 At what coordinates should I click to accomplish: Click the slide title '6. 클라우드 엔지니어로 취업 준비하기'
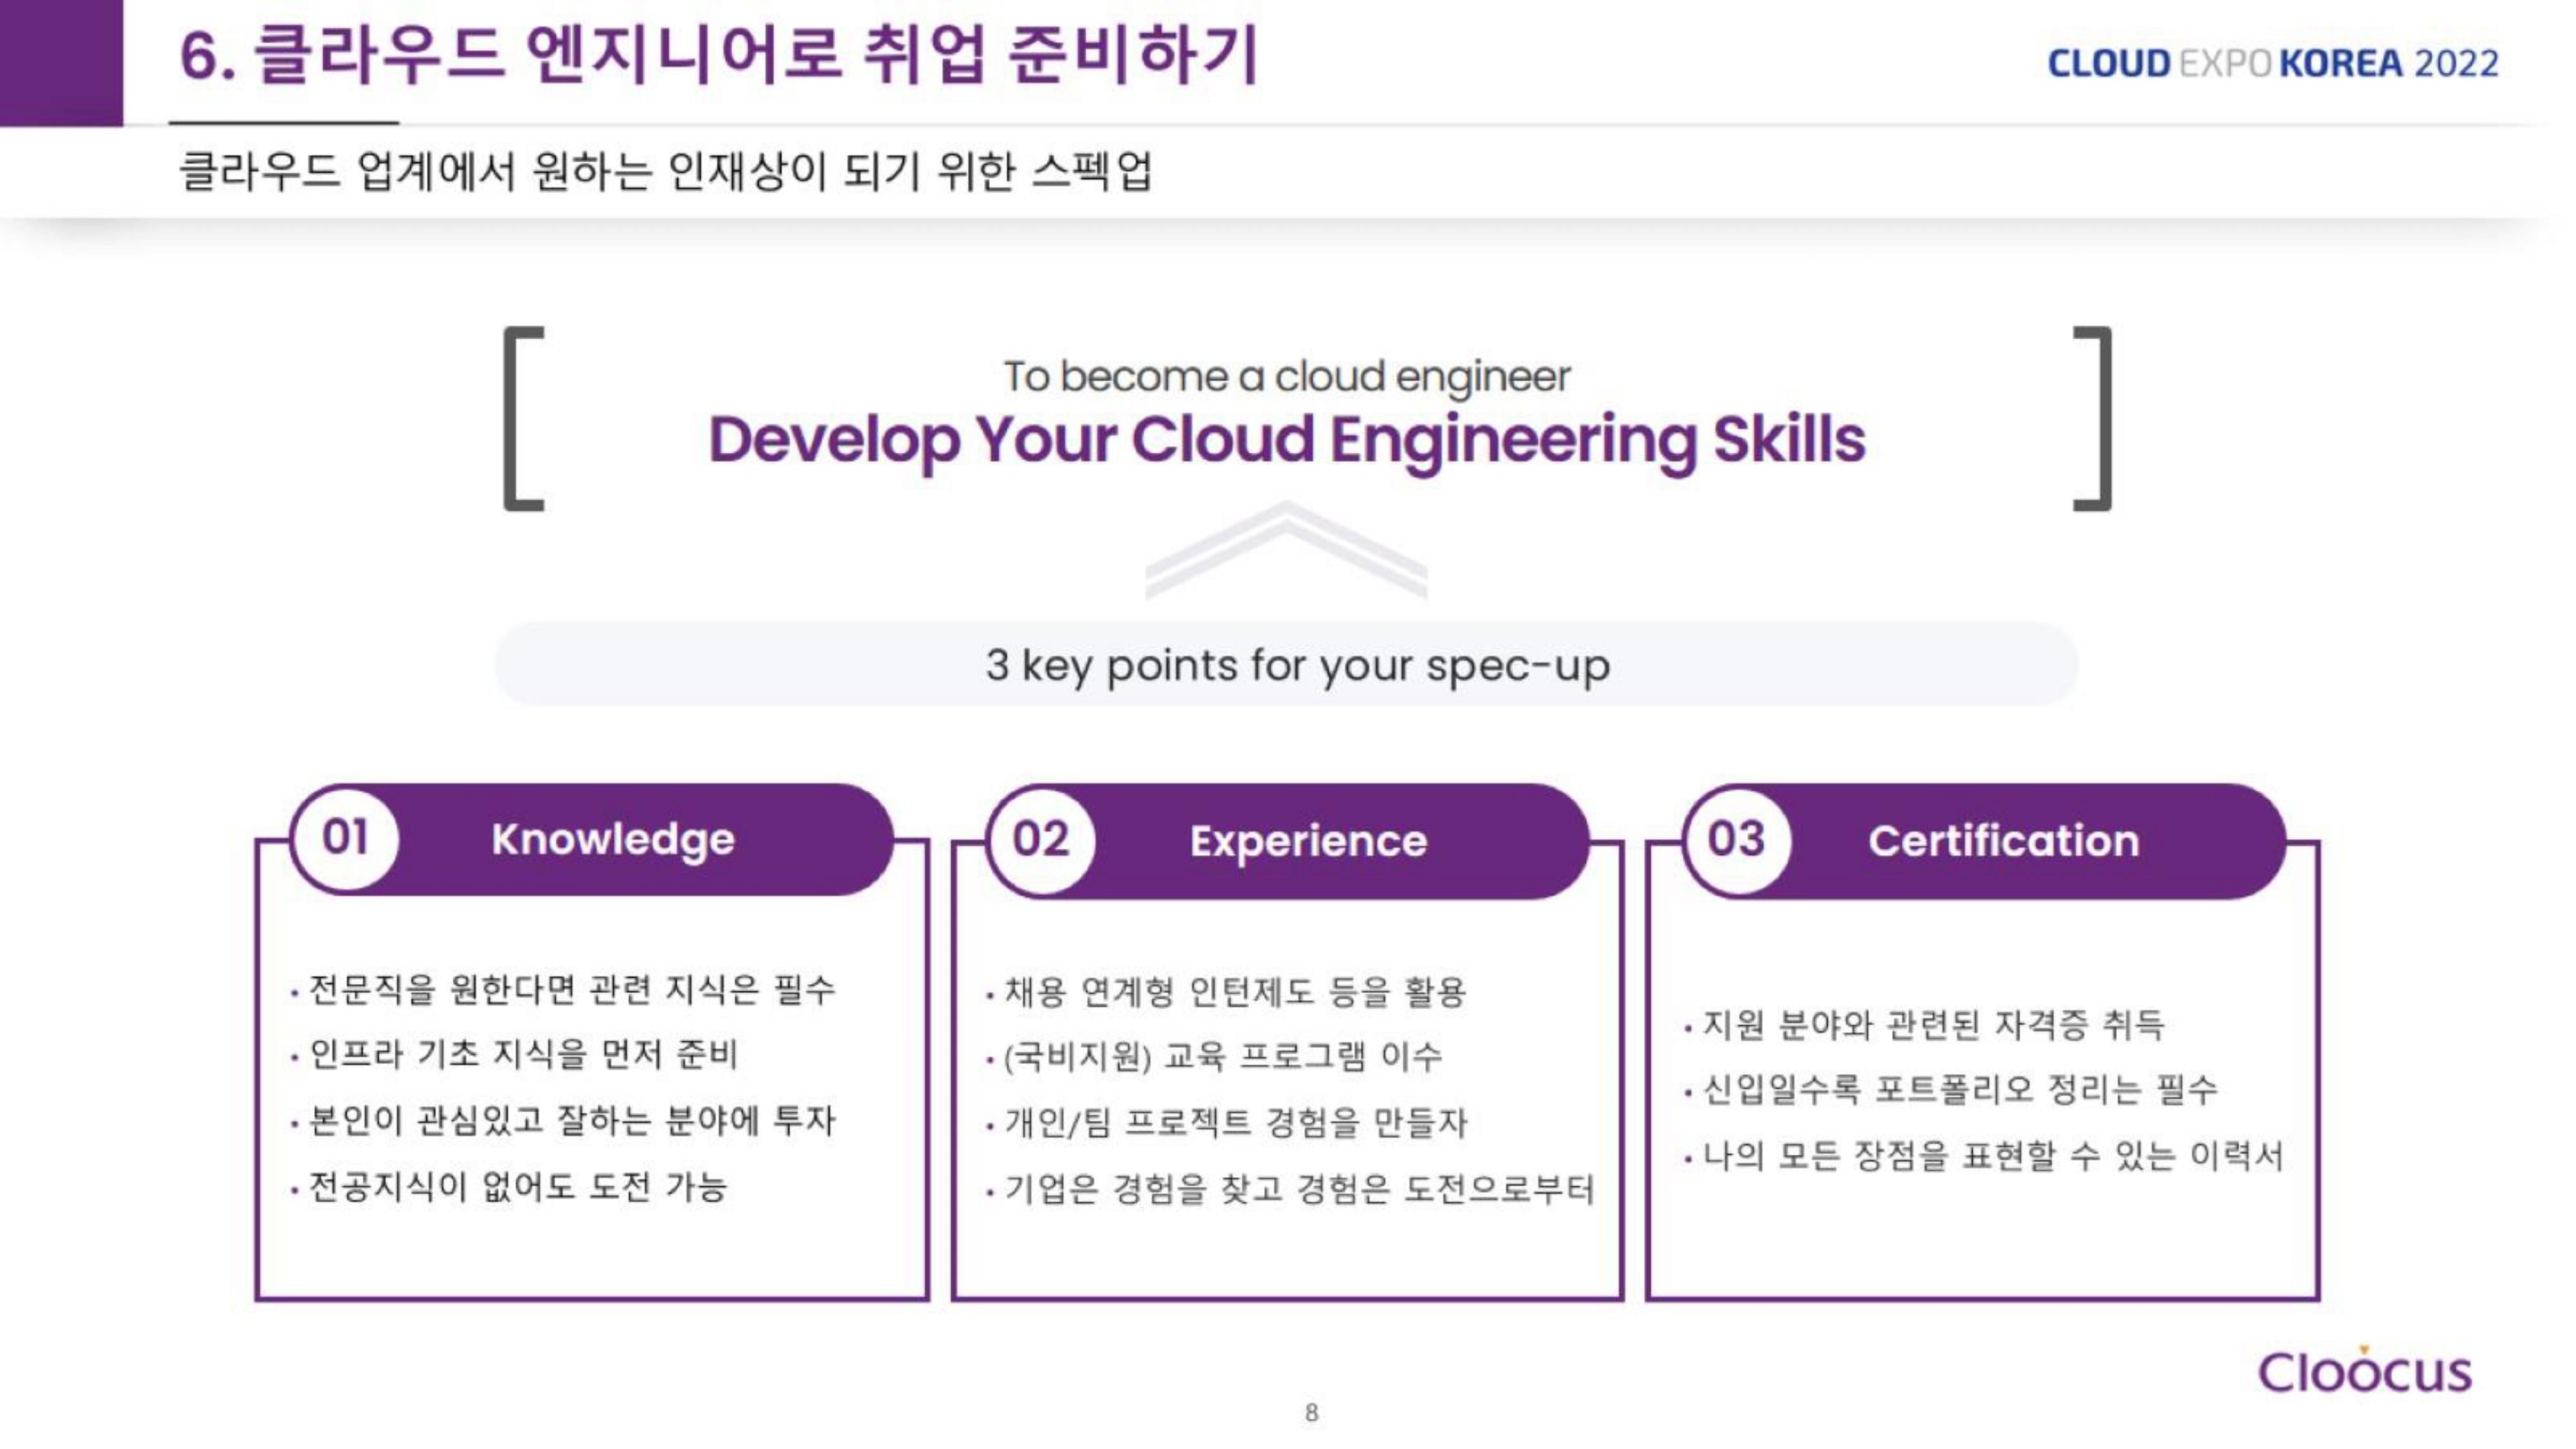pyautogui.click(x=718, y=54)
